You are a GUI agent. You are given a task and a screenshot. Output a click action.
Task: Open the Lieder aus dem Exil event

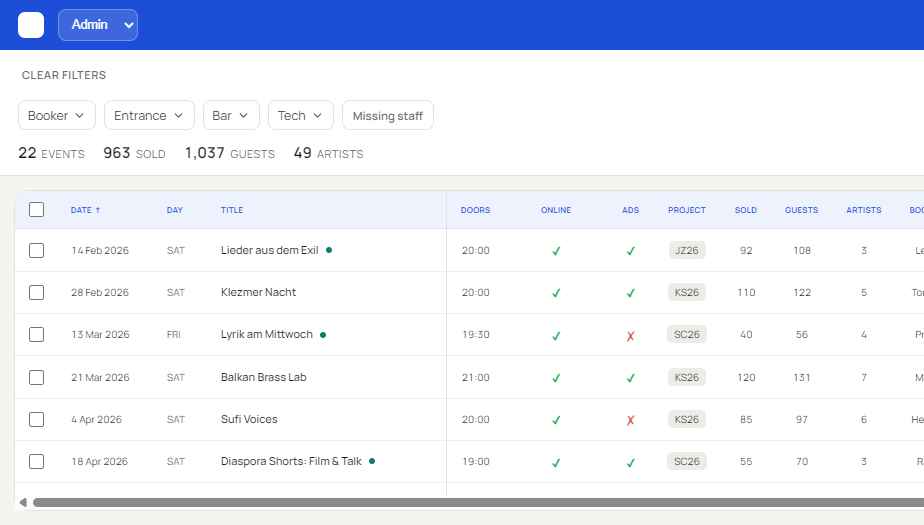[x=269, y=250]
